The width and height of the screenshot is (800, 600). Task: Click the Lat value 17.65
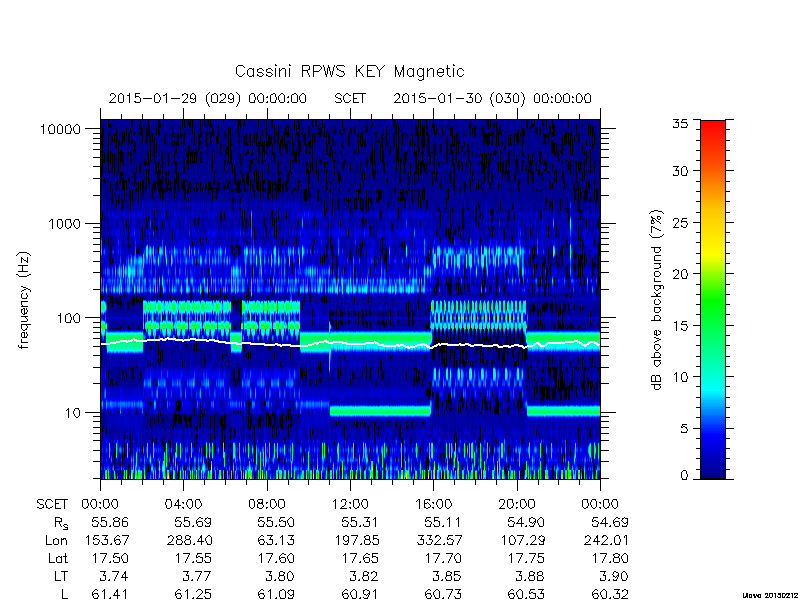pyautogui.click(x=360, y=558)
